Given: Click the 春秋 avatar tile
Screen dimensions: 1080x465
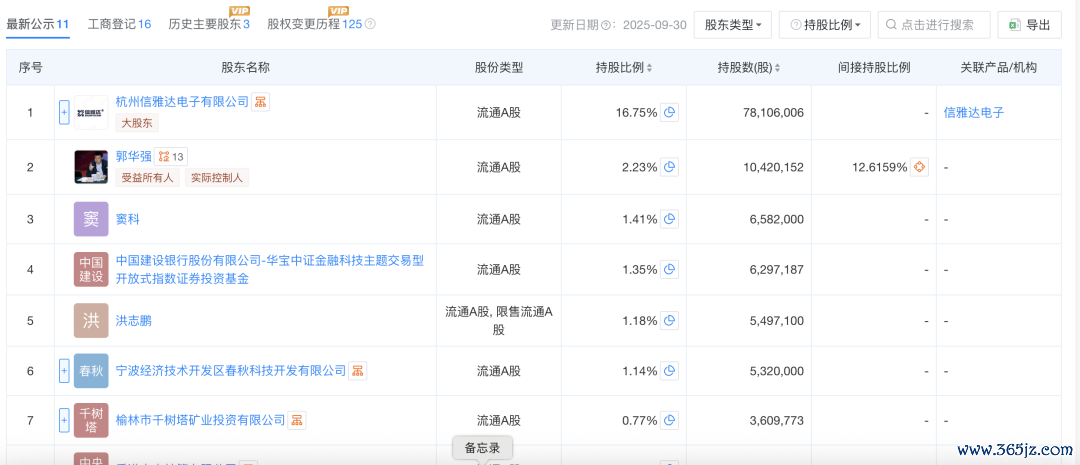Looking at the screenshot, I should pyautogui.click(x=91, y=371).
